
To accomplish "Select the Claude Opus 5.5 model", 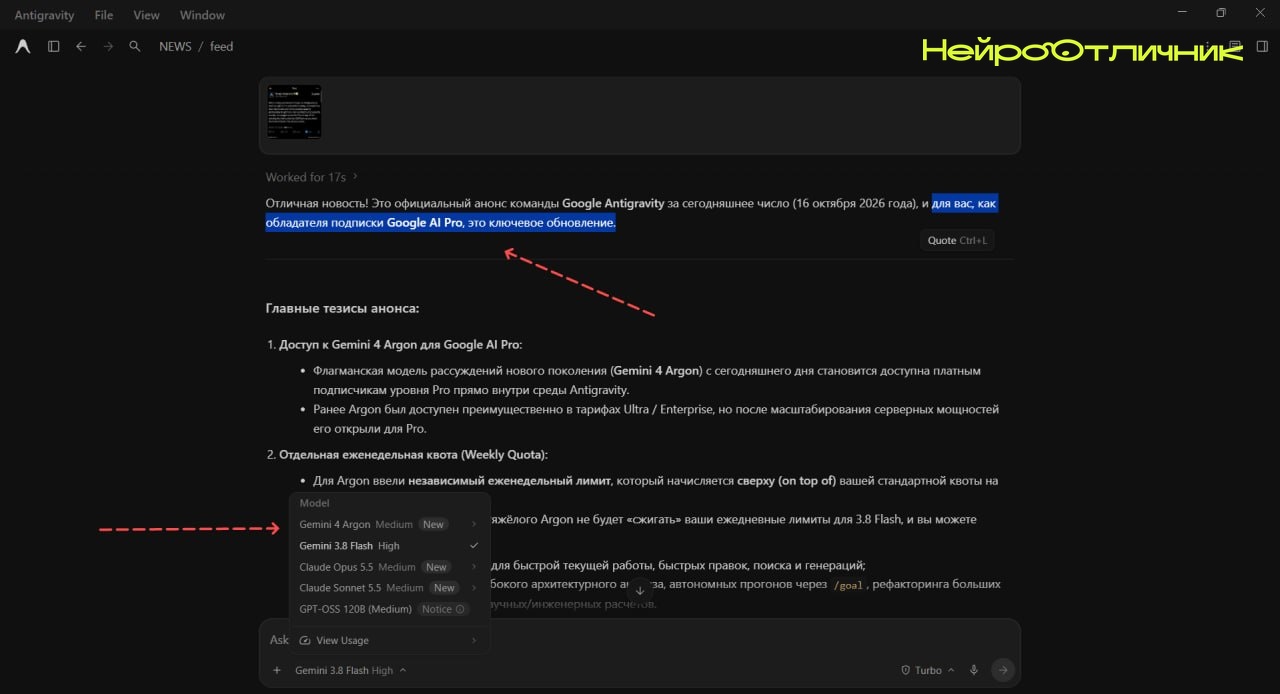I will [x=389, y=567].
